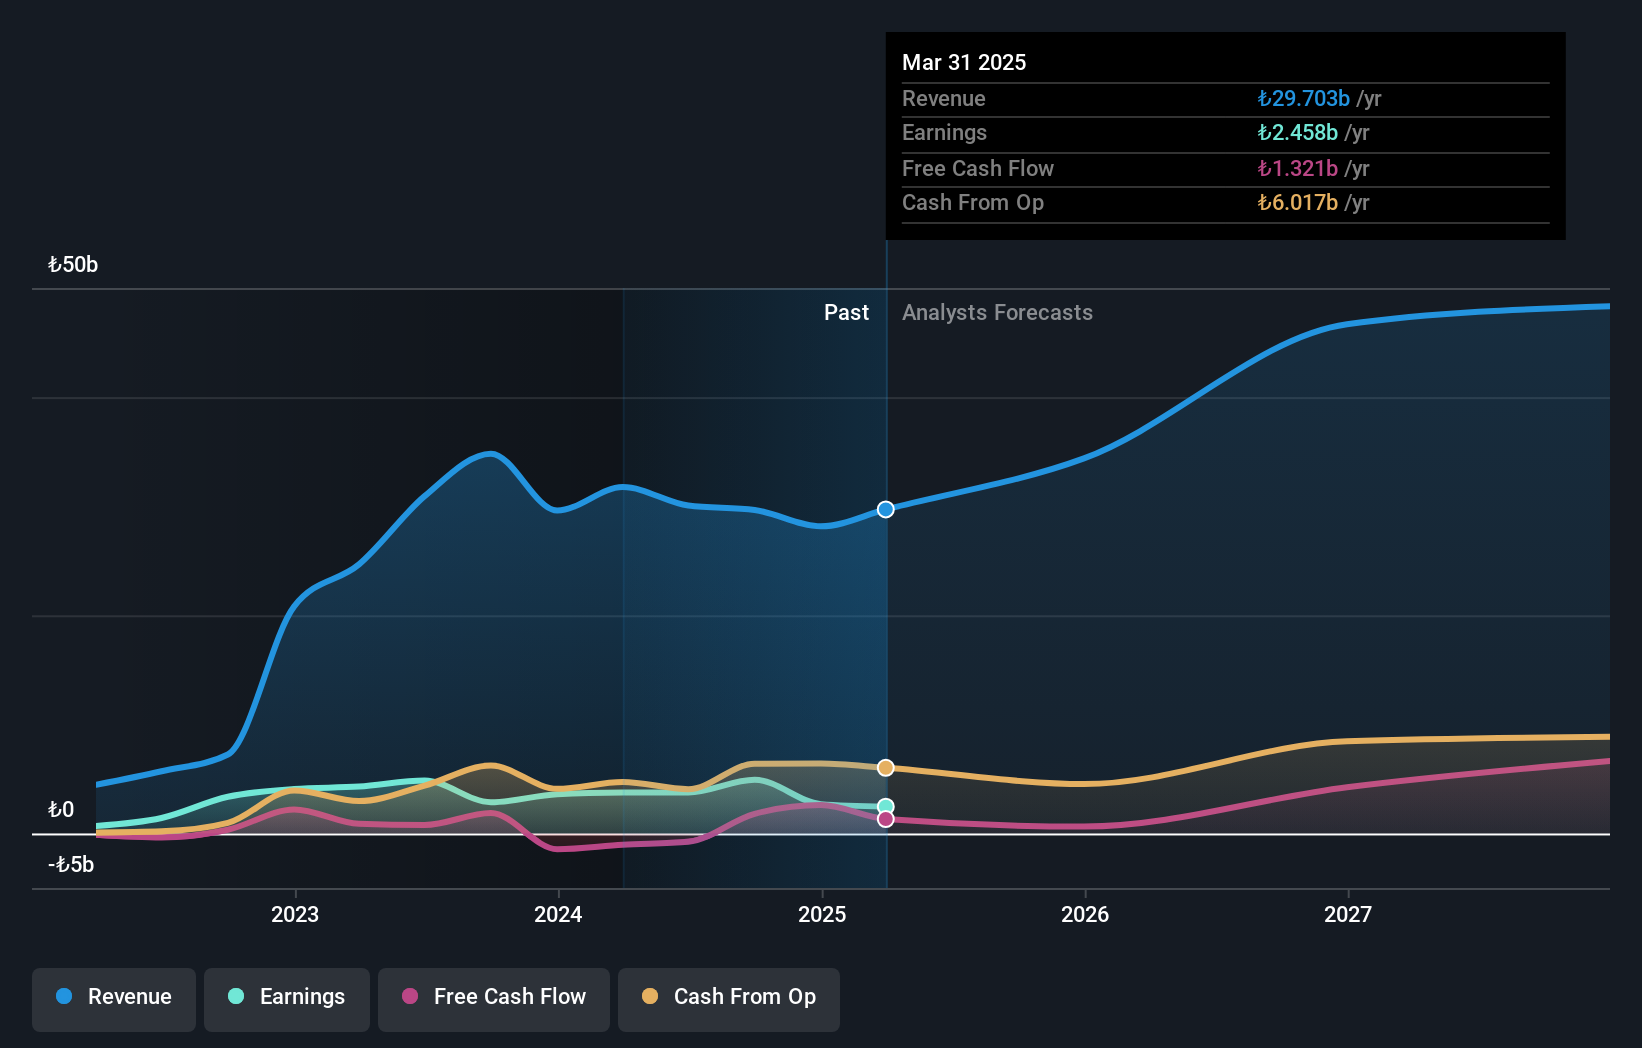
Task: Click the ₺0 y-axis label
Action: tap(61, 810)
